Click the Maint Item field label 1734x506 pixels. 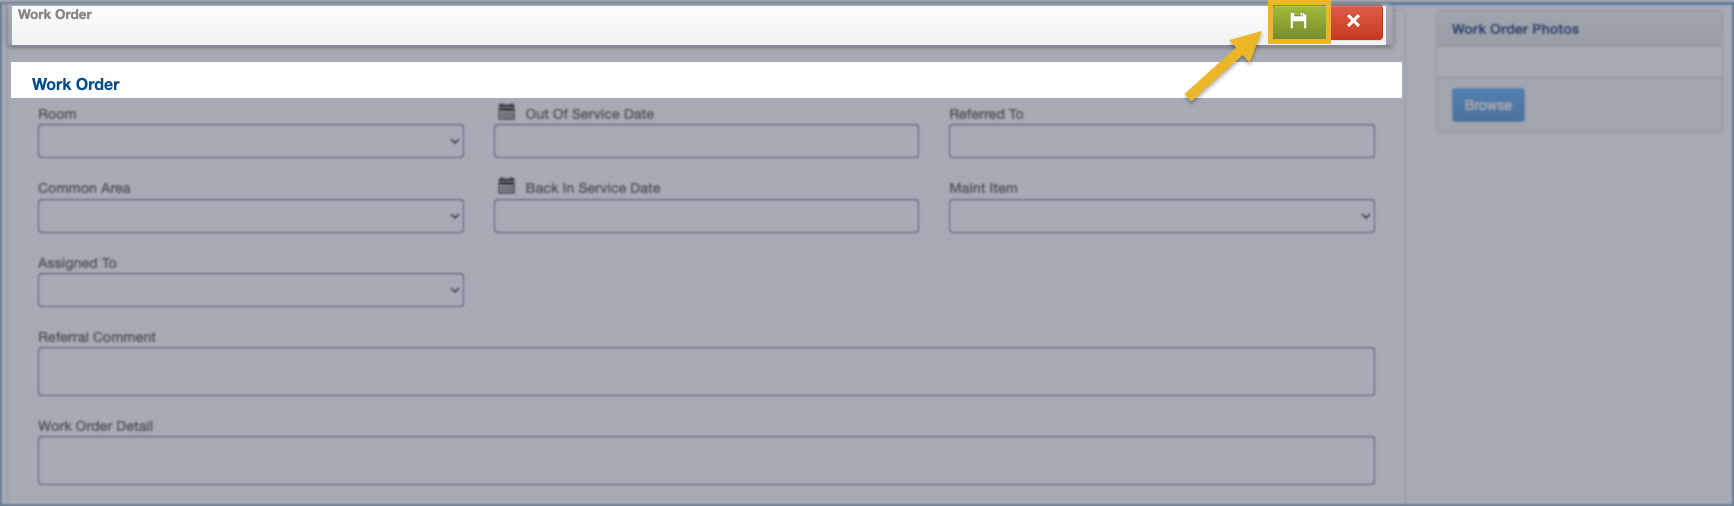click(983, 188)
